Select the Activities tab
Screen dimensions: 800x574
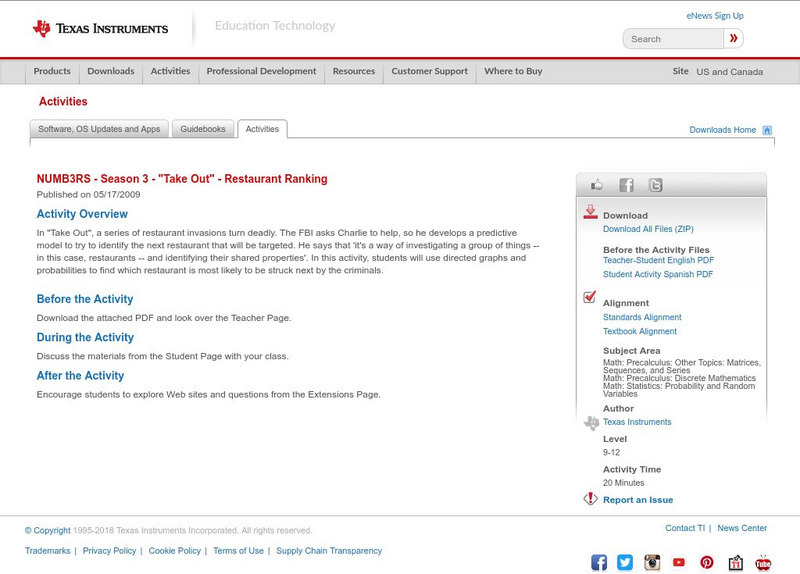(262, 129)
